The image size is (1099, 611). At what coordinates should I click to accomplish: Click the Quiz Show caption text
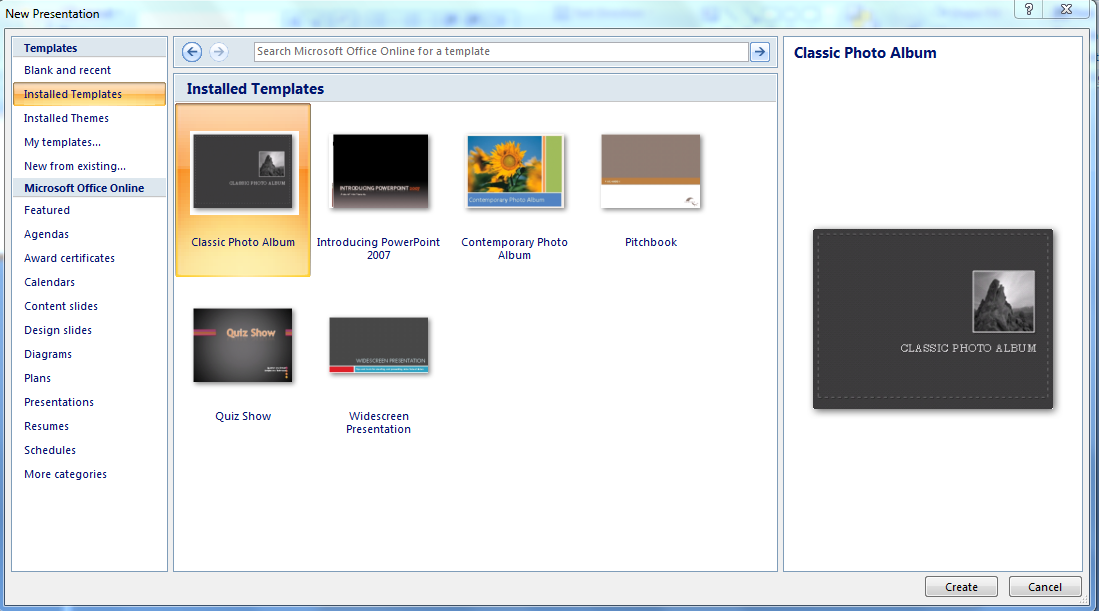243,416
